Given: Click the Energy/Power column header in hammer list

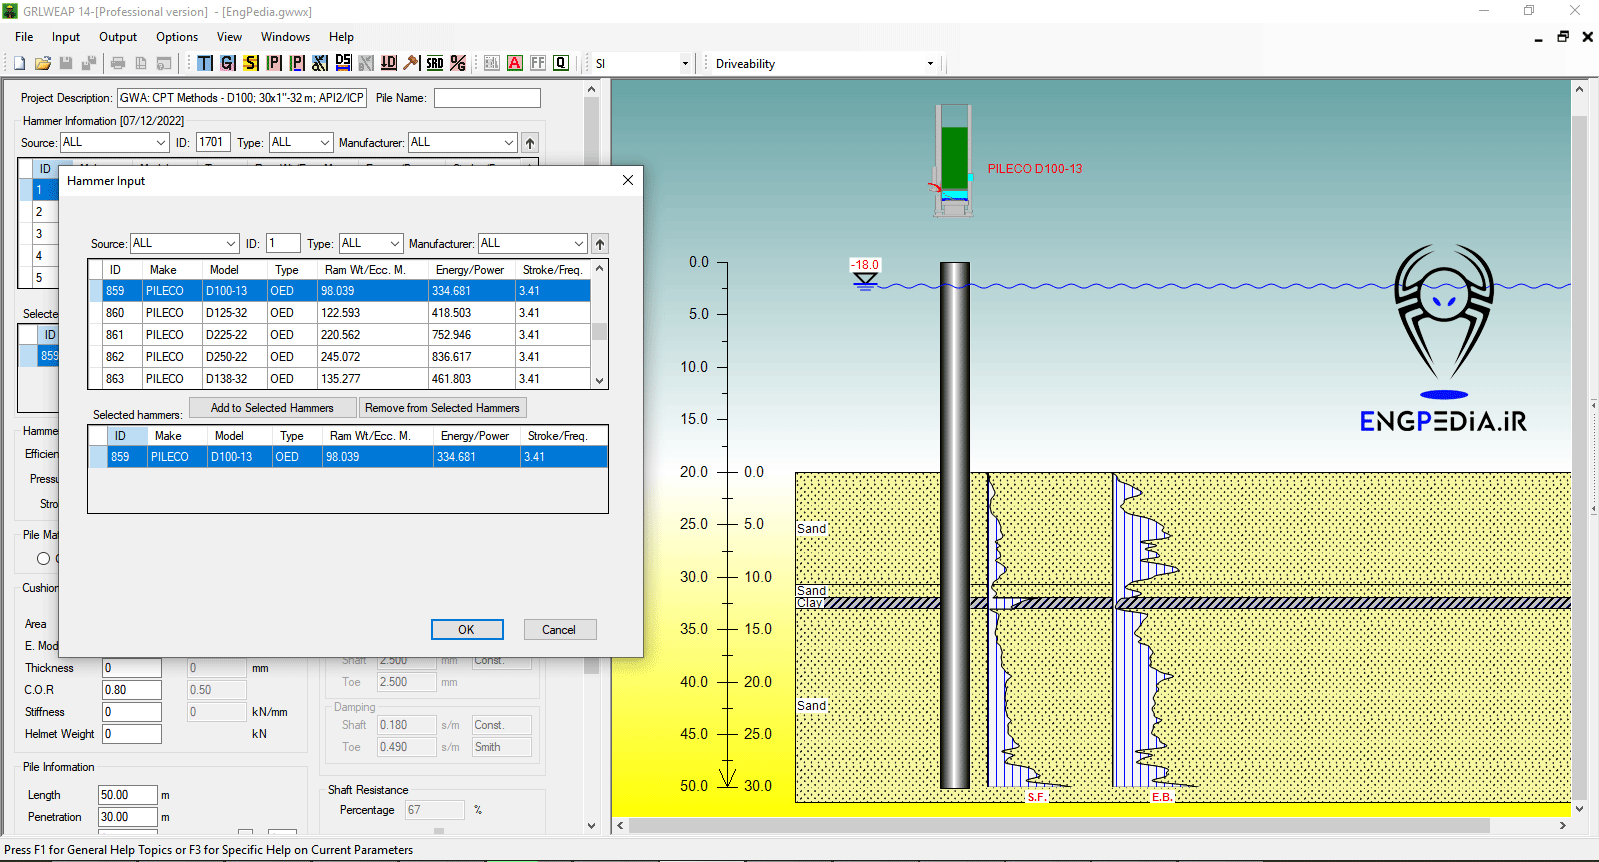Looking at the screenshot, I should tap(470, 270).
